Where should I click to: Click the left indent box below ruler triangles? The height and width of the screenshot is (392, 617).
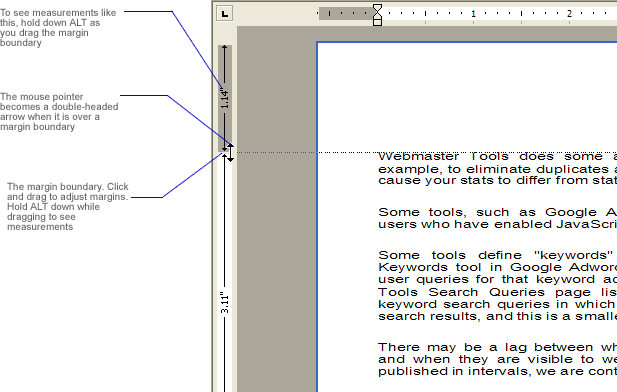377,22
